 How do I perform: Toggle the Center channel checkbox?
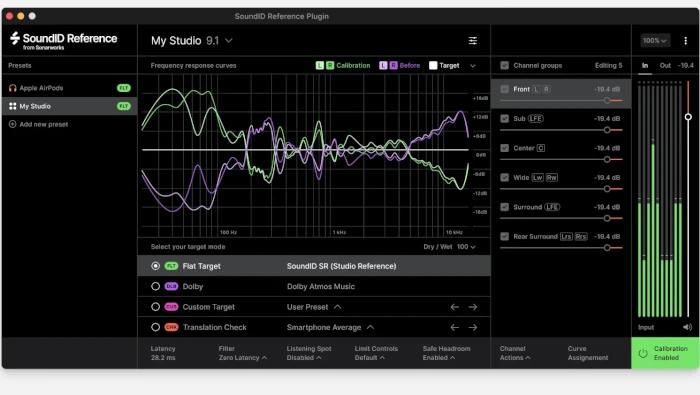click(504, 148)
